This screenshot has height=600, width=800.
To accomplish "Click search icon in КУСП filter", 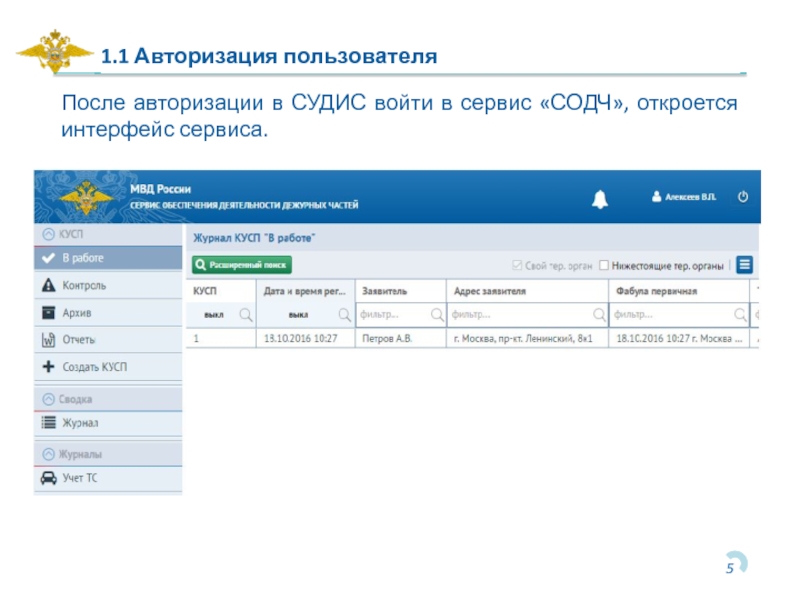I will pos(245,315).
